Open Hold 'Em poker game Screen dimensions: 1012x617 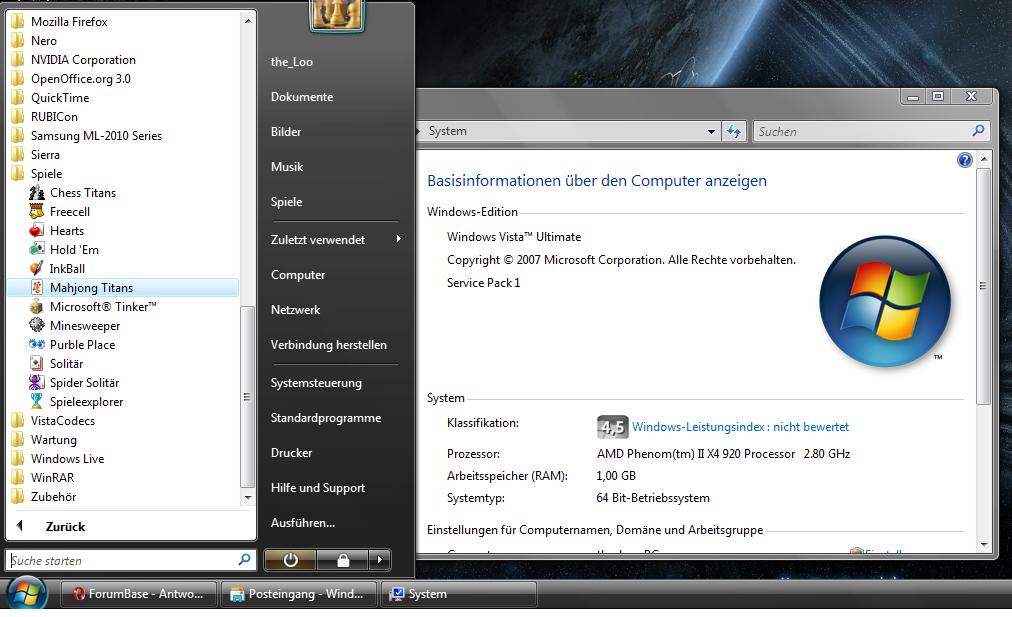tap(37, 250)
